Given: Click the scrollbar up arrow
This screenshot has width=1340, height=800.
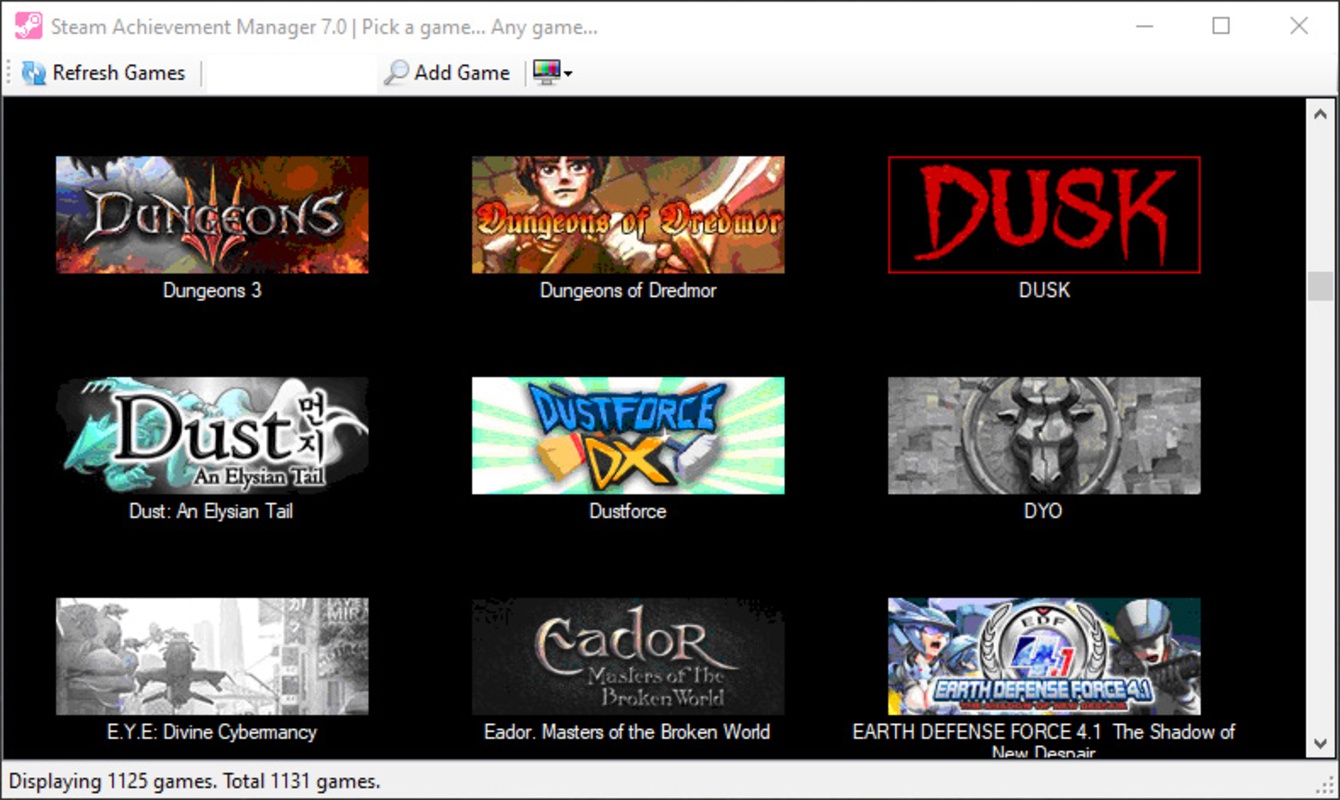Looking at the screenshot, I should [1320, 114].
